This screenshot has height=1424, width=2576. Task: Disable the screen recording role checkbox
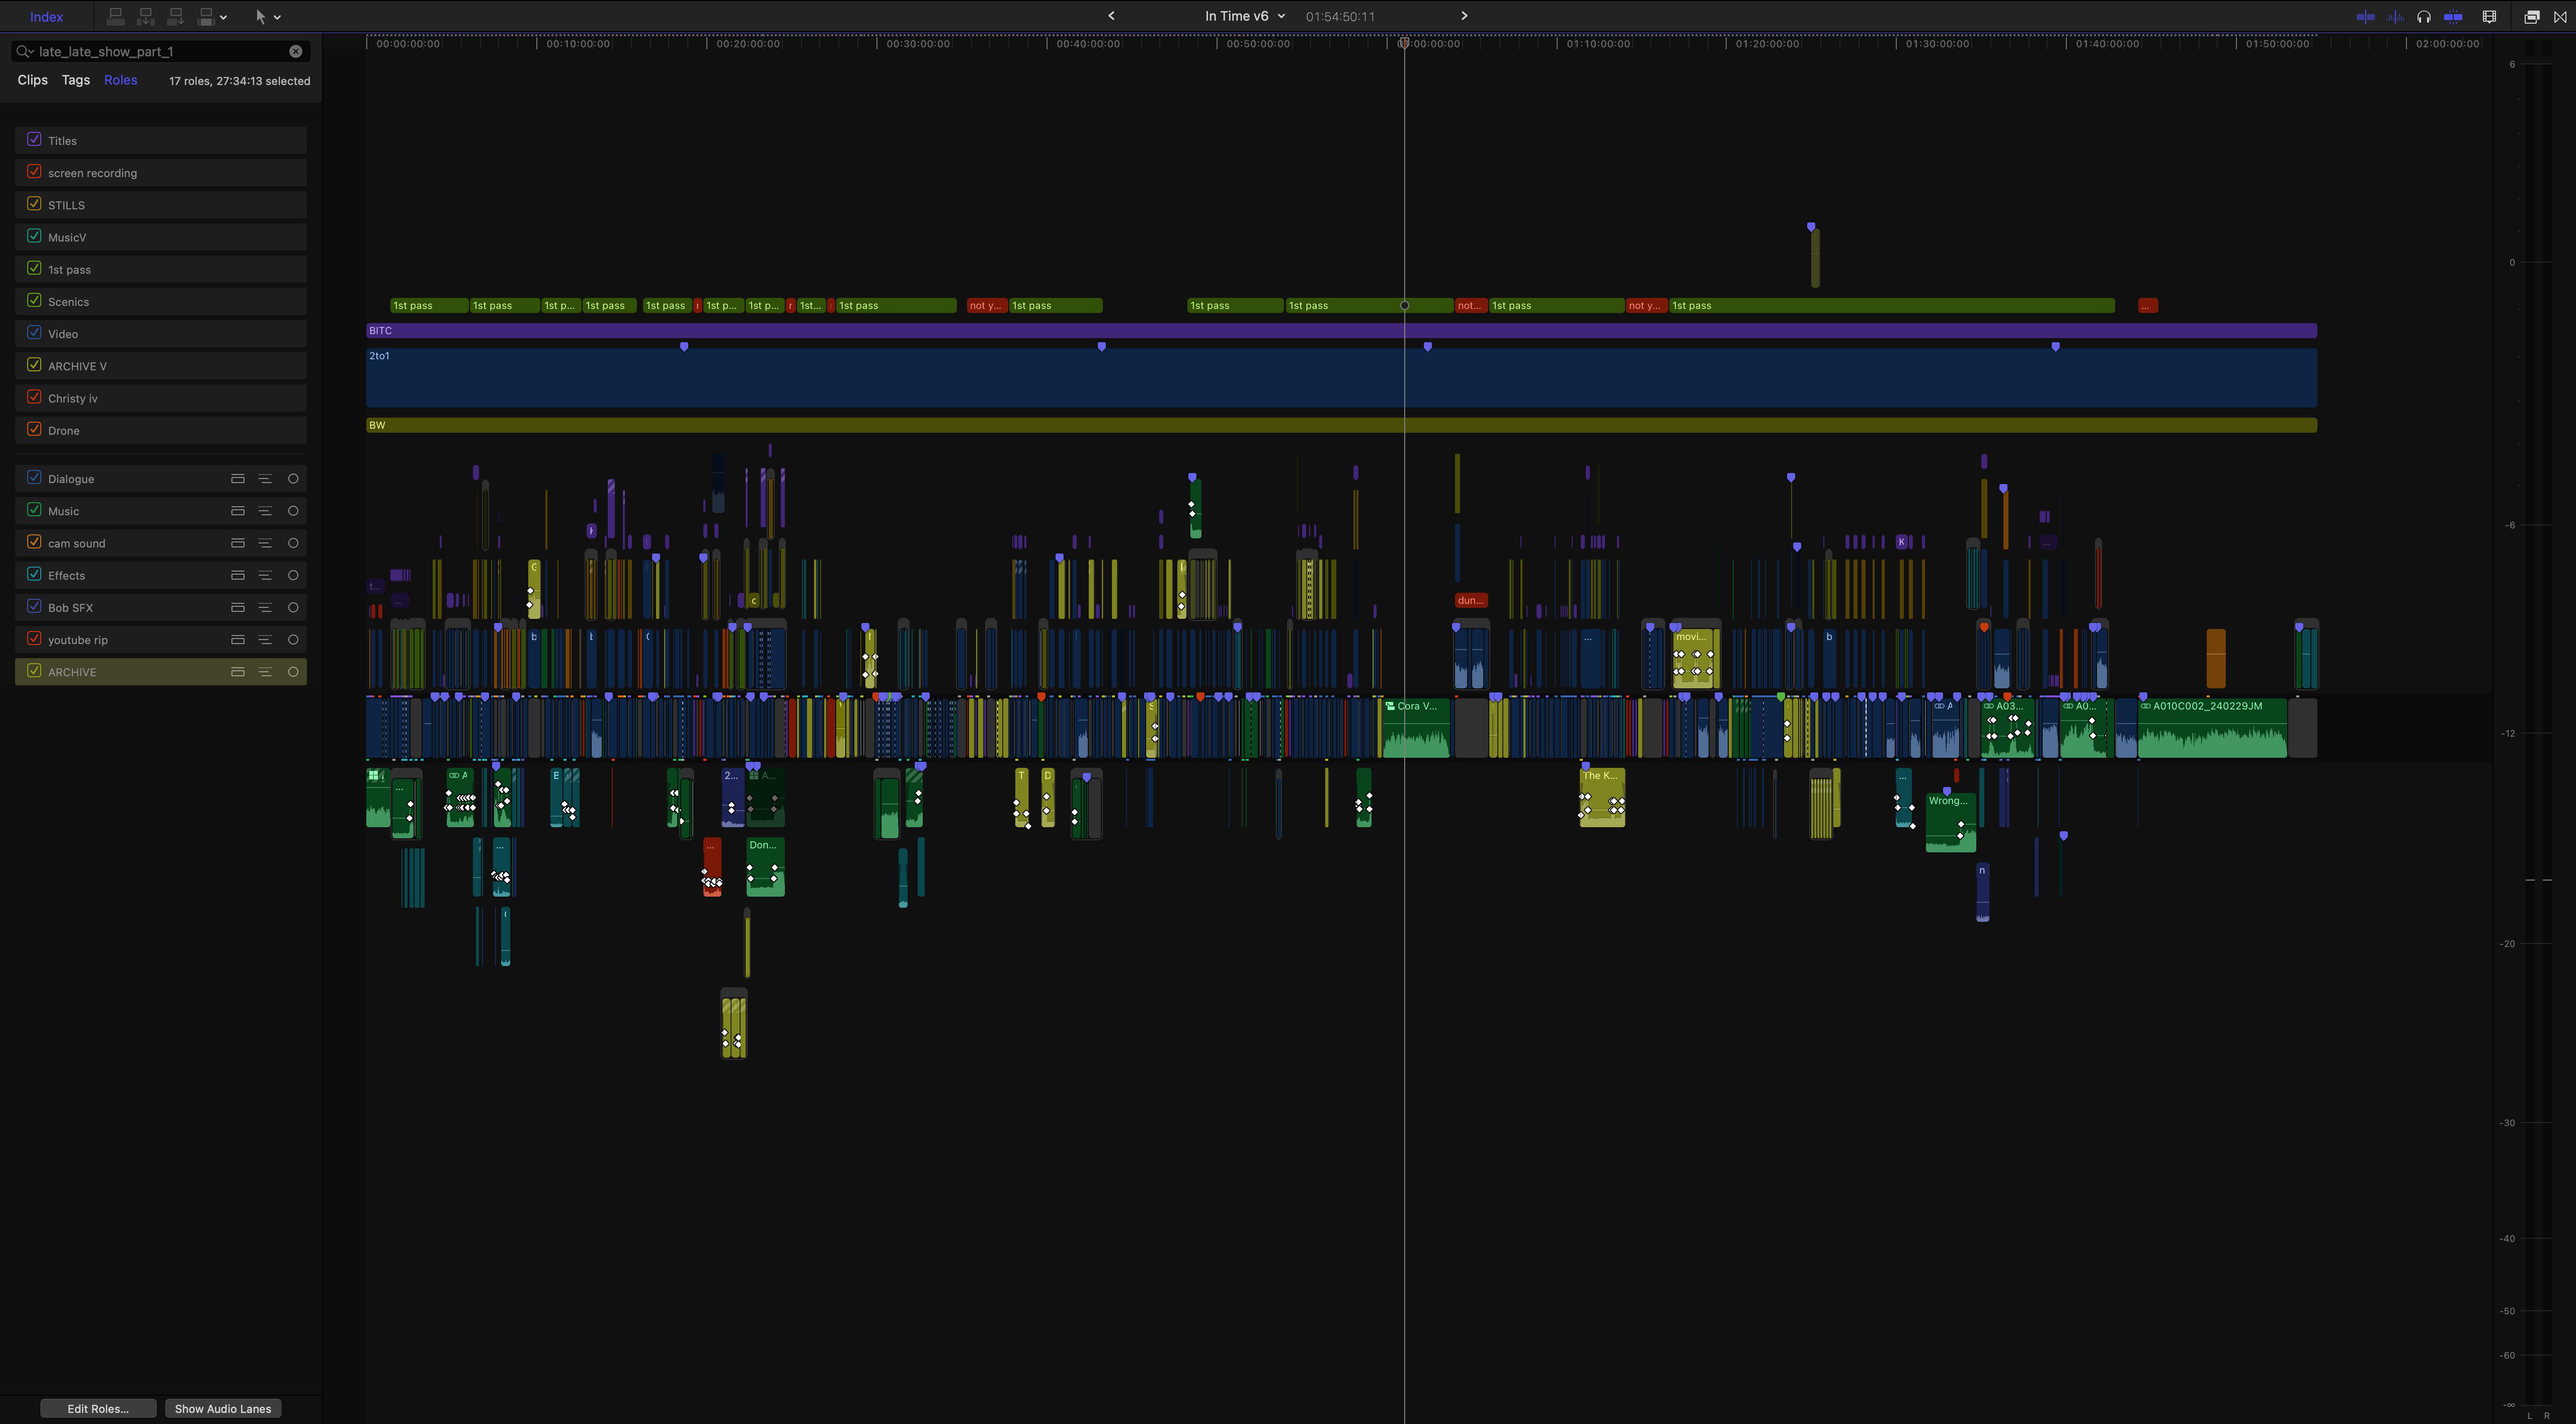(33, 171)
